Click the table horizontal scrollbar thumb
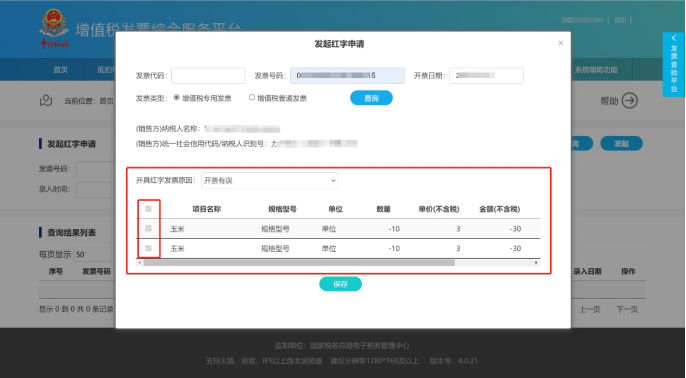 tap(299, 262)
